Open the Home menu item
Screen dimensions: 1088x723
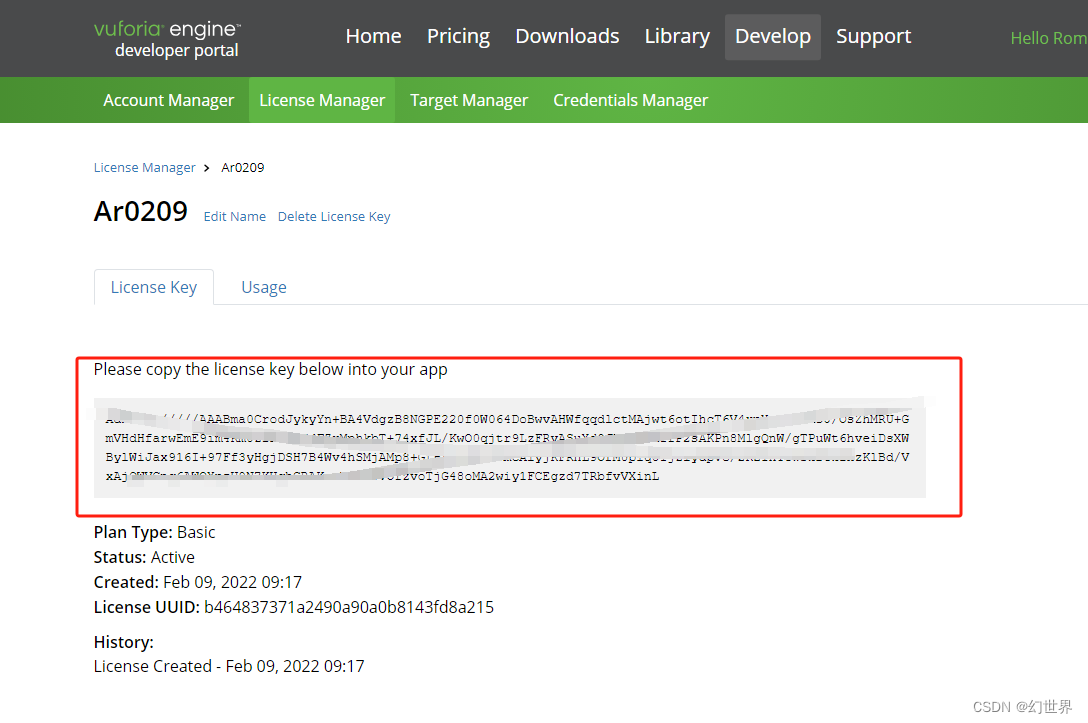373,36
